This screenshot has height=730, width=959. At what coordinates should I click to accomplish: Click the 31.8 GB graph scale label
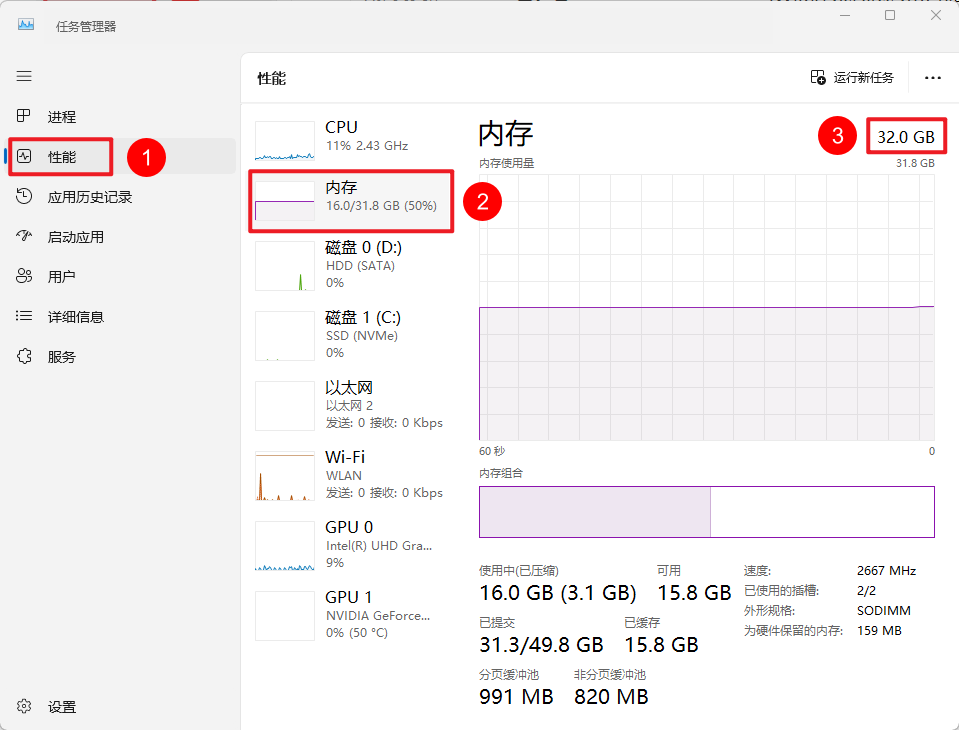click(916, 163)
